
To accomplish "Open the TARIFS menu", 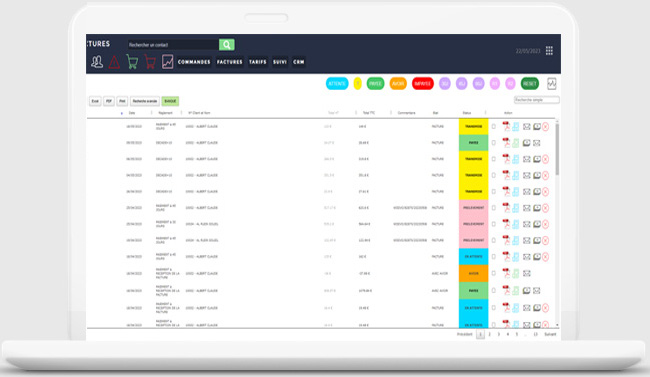I will click(258, 62).
